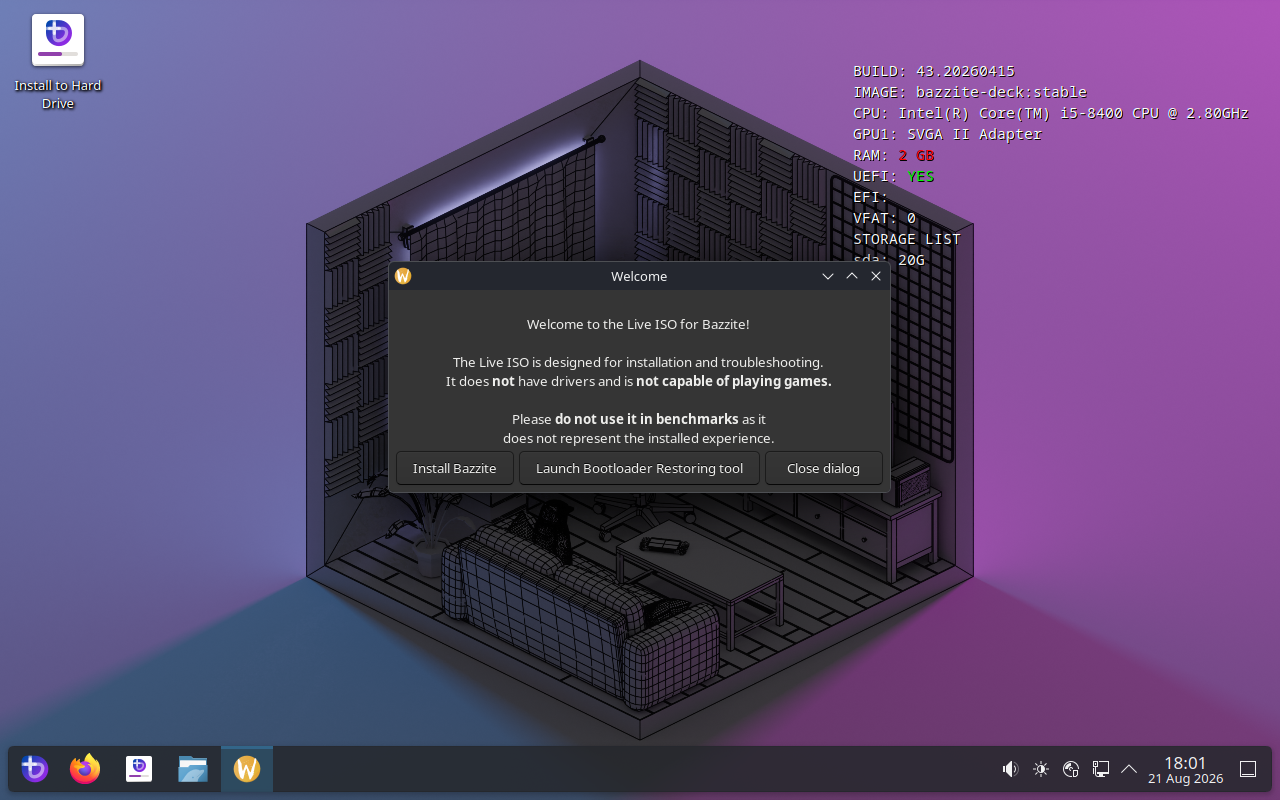Open the clock showing 18:01
The height and width of the screenshot is (800, 1280).
point(1185,763)
